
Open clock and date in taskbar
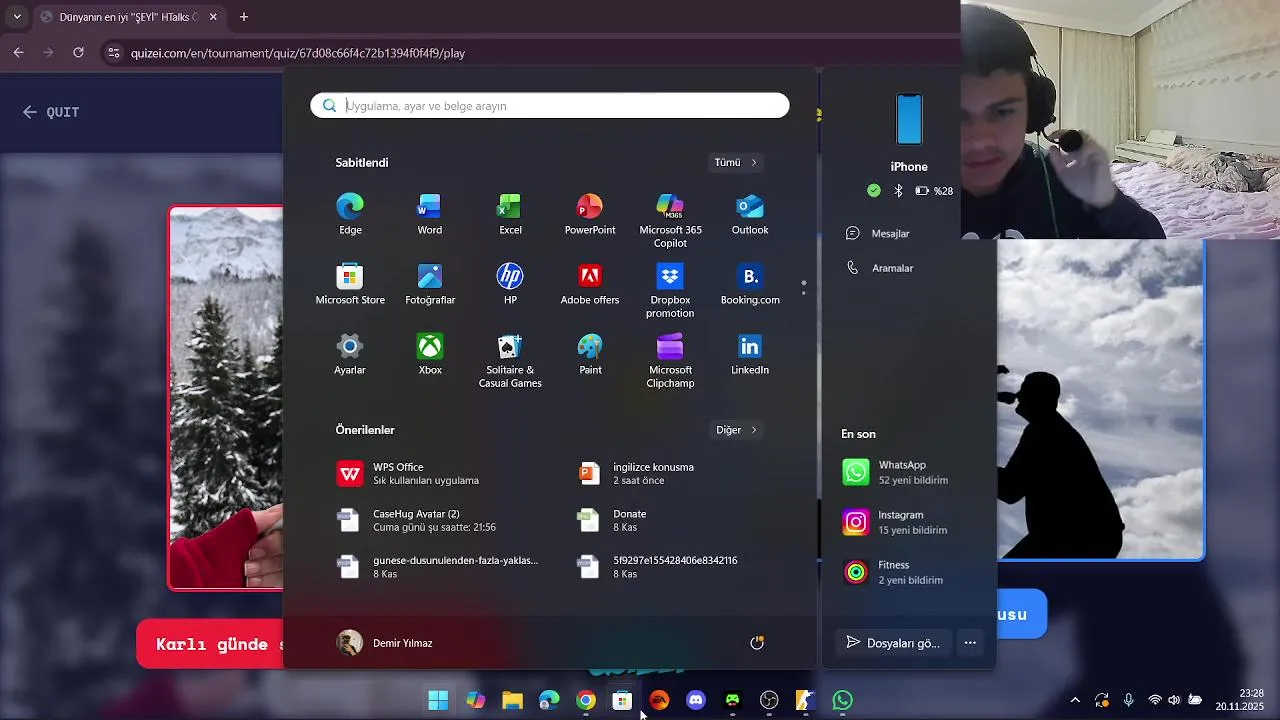pos(1239,700)
